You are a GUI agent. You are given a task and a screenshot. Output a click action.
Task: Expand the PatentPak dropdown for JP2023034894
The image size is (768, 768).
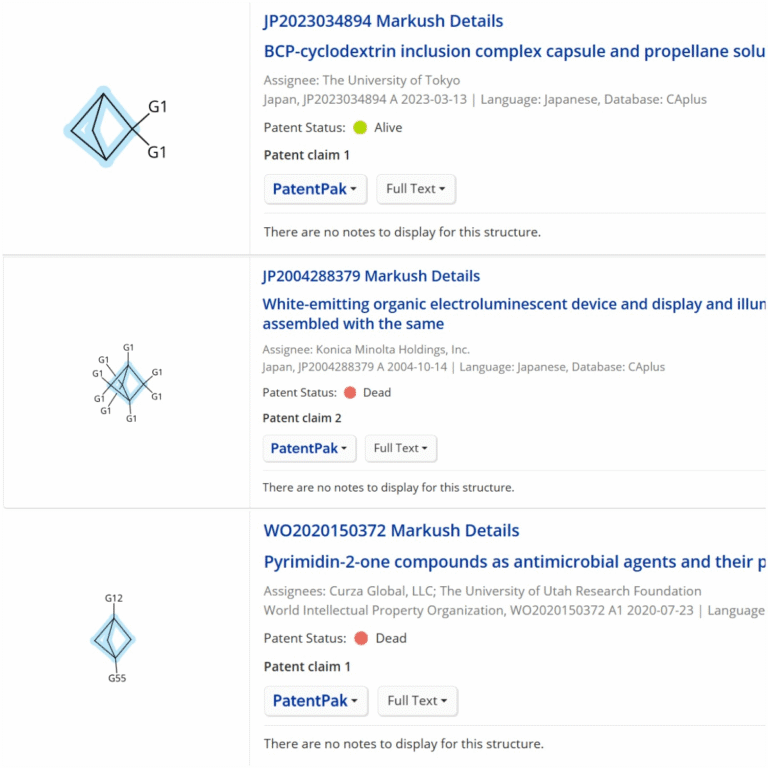[315, 189]
